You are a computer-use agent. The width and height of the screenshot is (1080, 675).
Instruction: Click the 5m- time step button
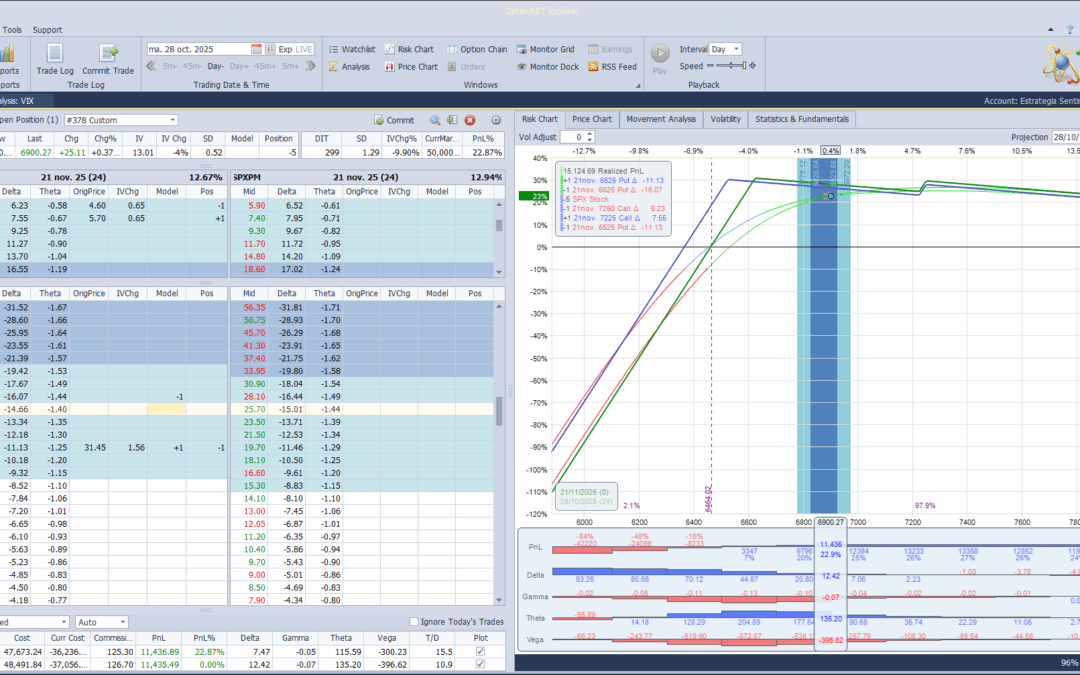tap(169, 66)
